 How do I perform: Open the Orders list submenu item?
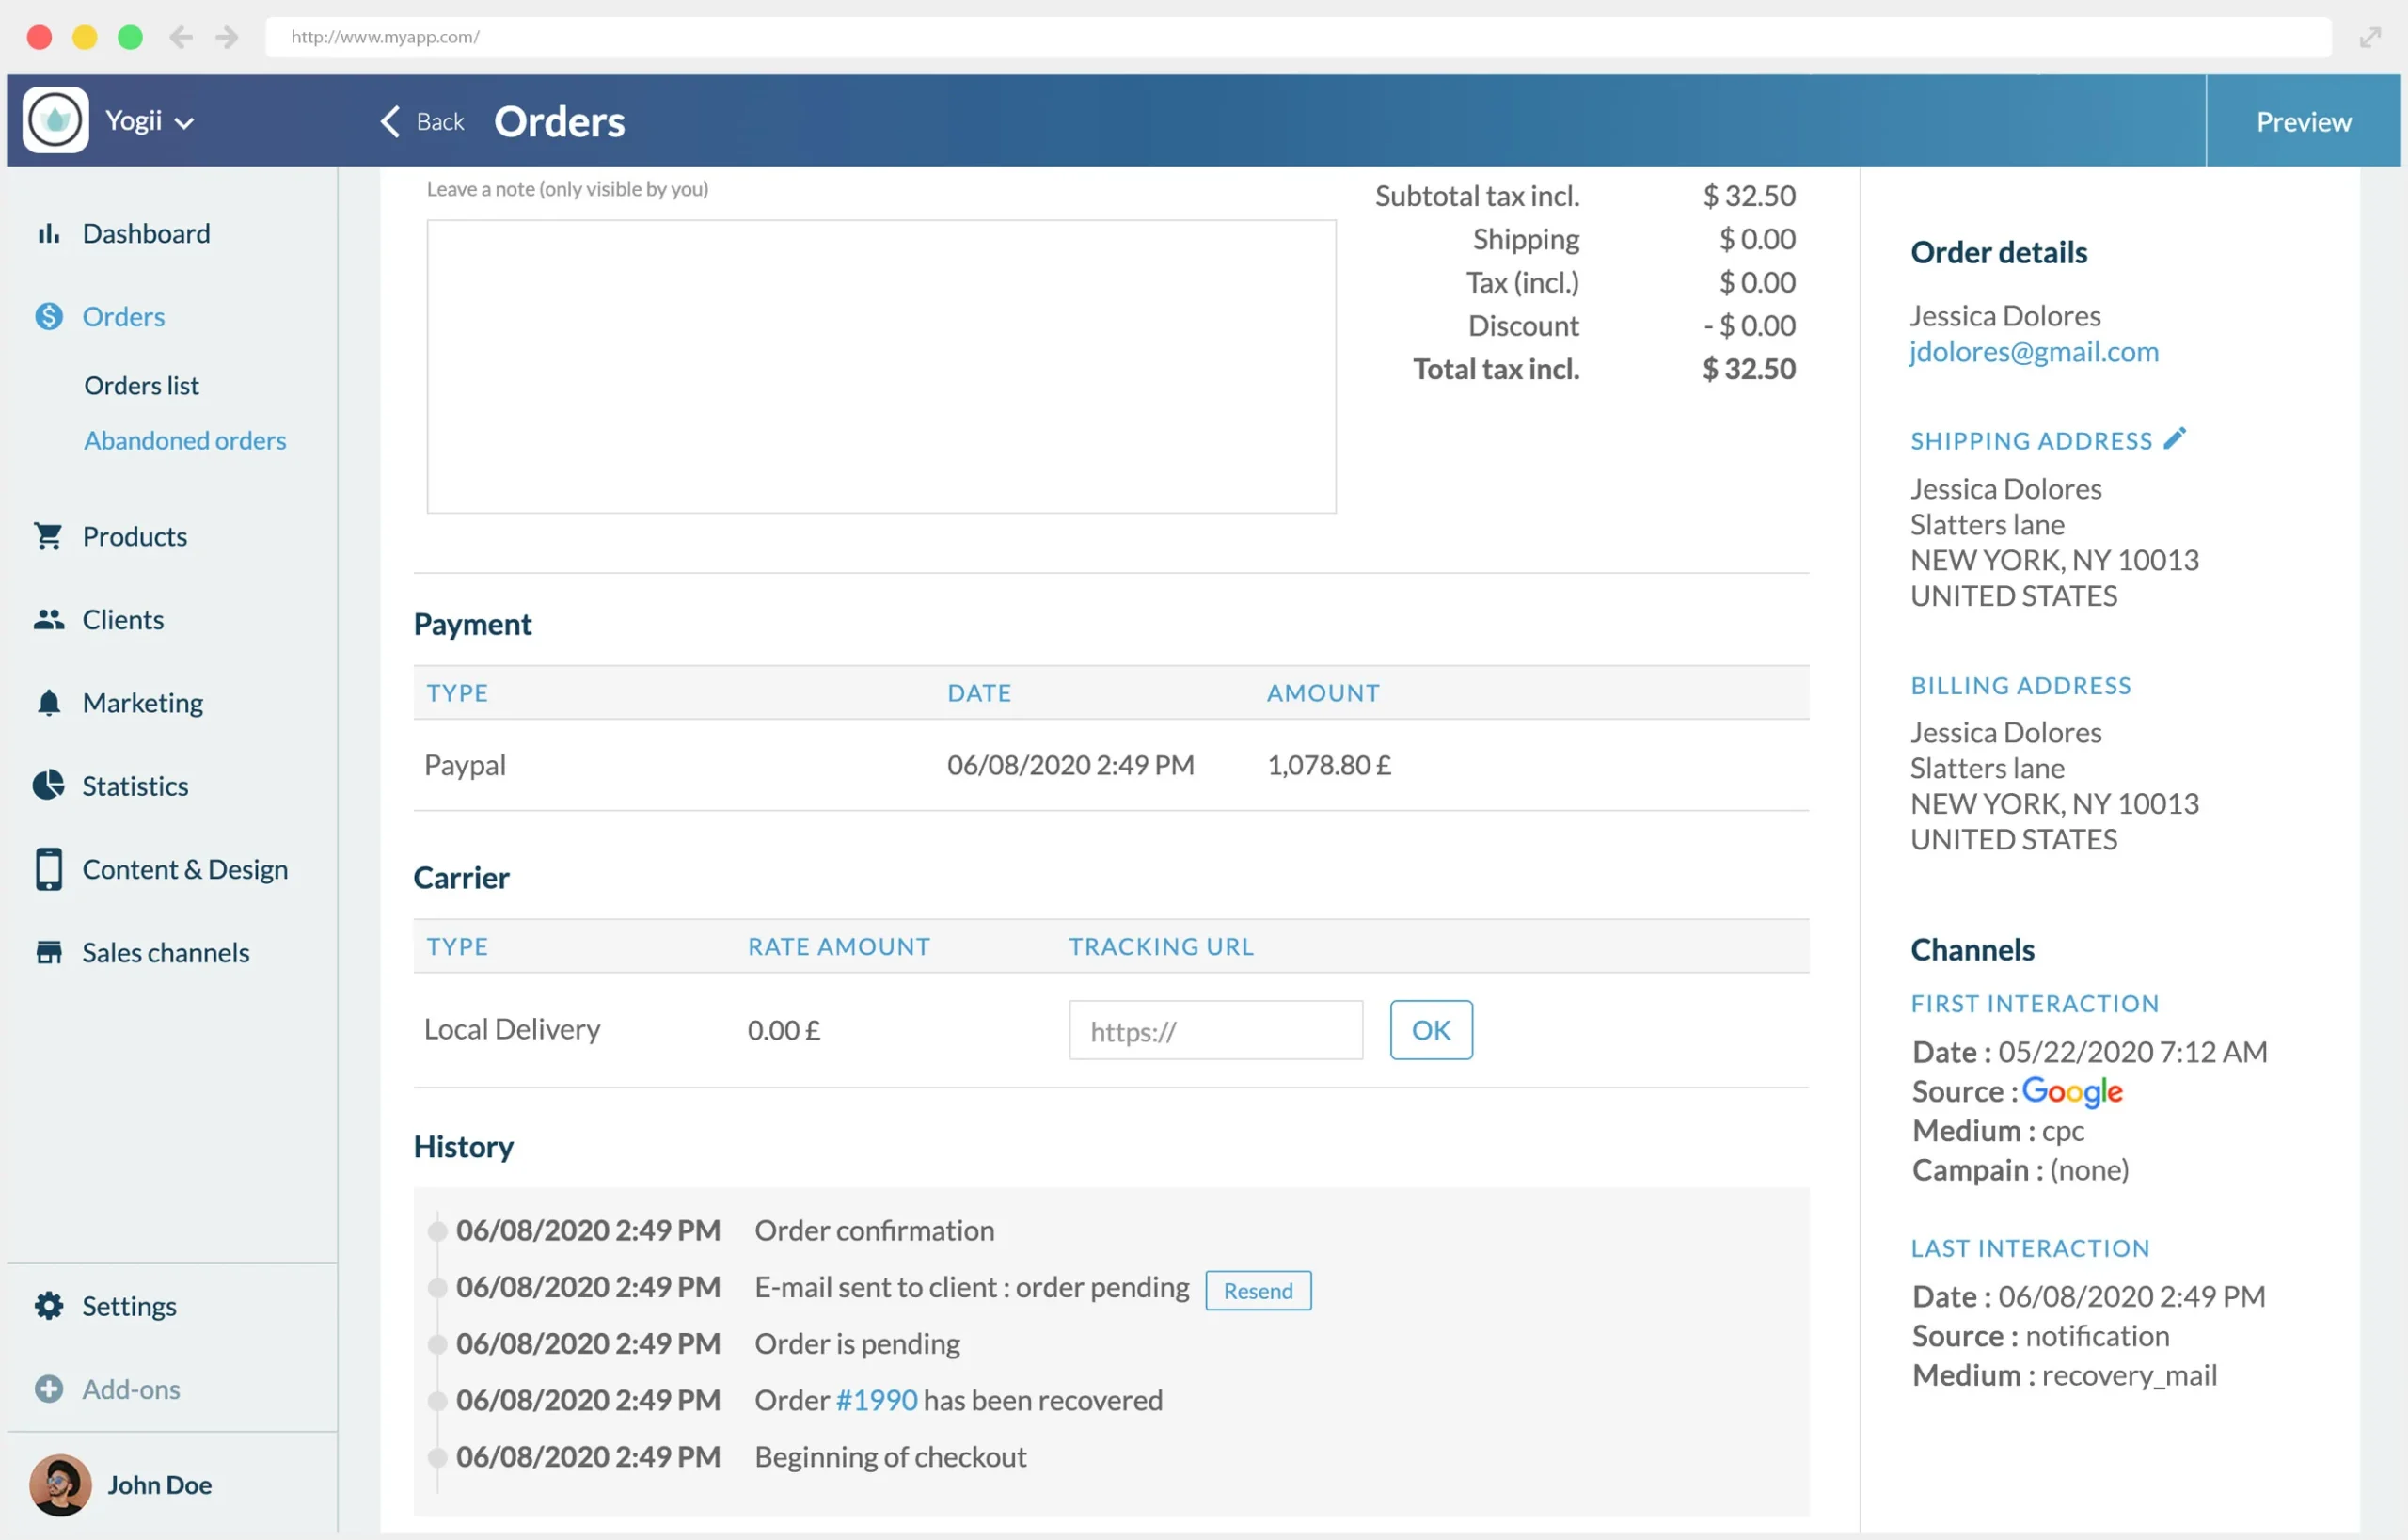141,386
